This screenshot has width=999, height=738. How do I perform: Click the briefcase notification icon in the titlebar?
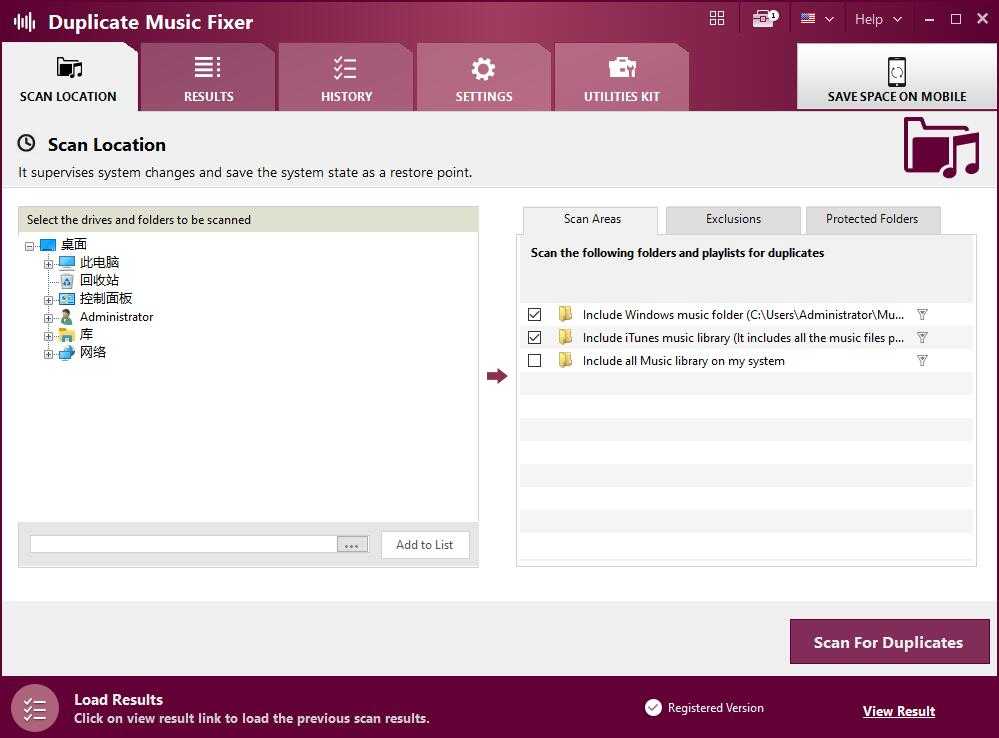coord(762,18)
